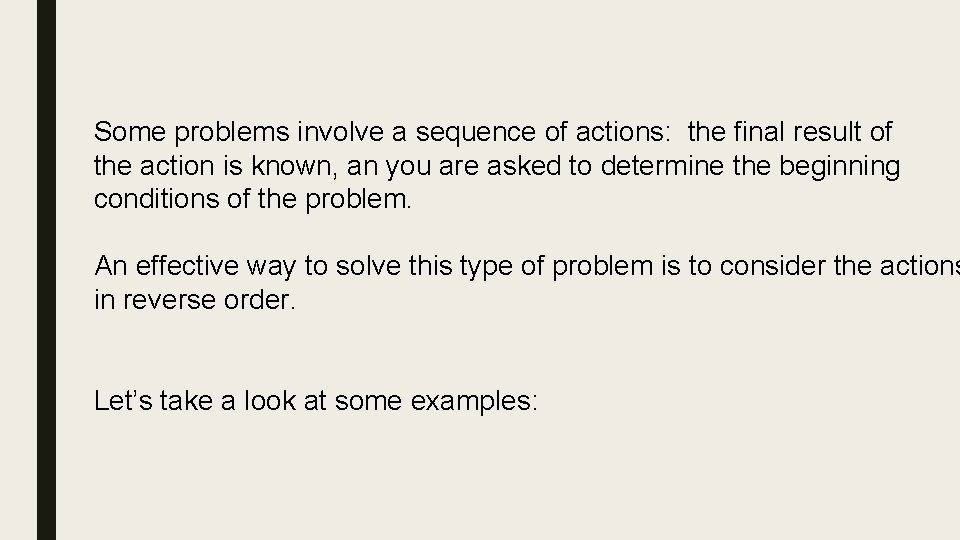Screen dimensions: 960x540
Task: Click the word "beginning" ending the second line
Action: click(x=839, y=167)
